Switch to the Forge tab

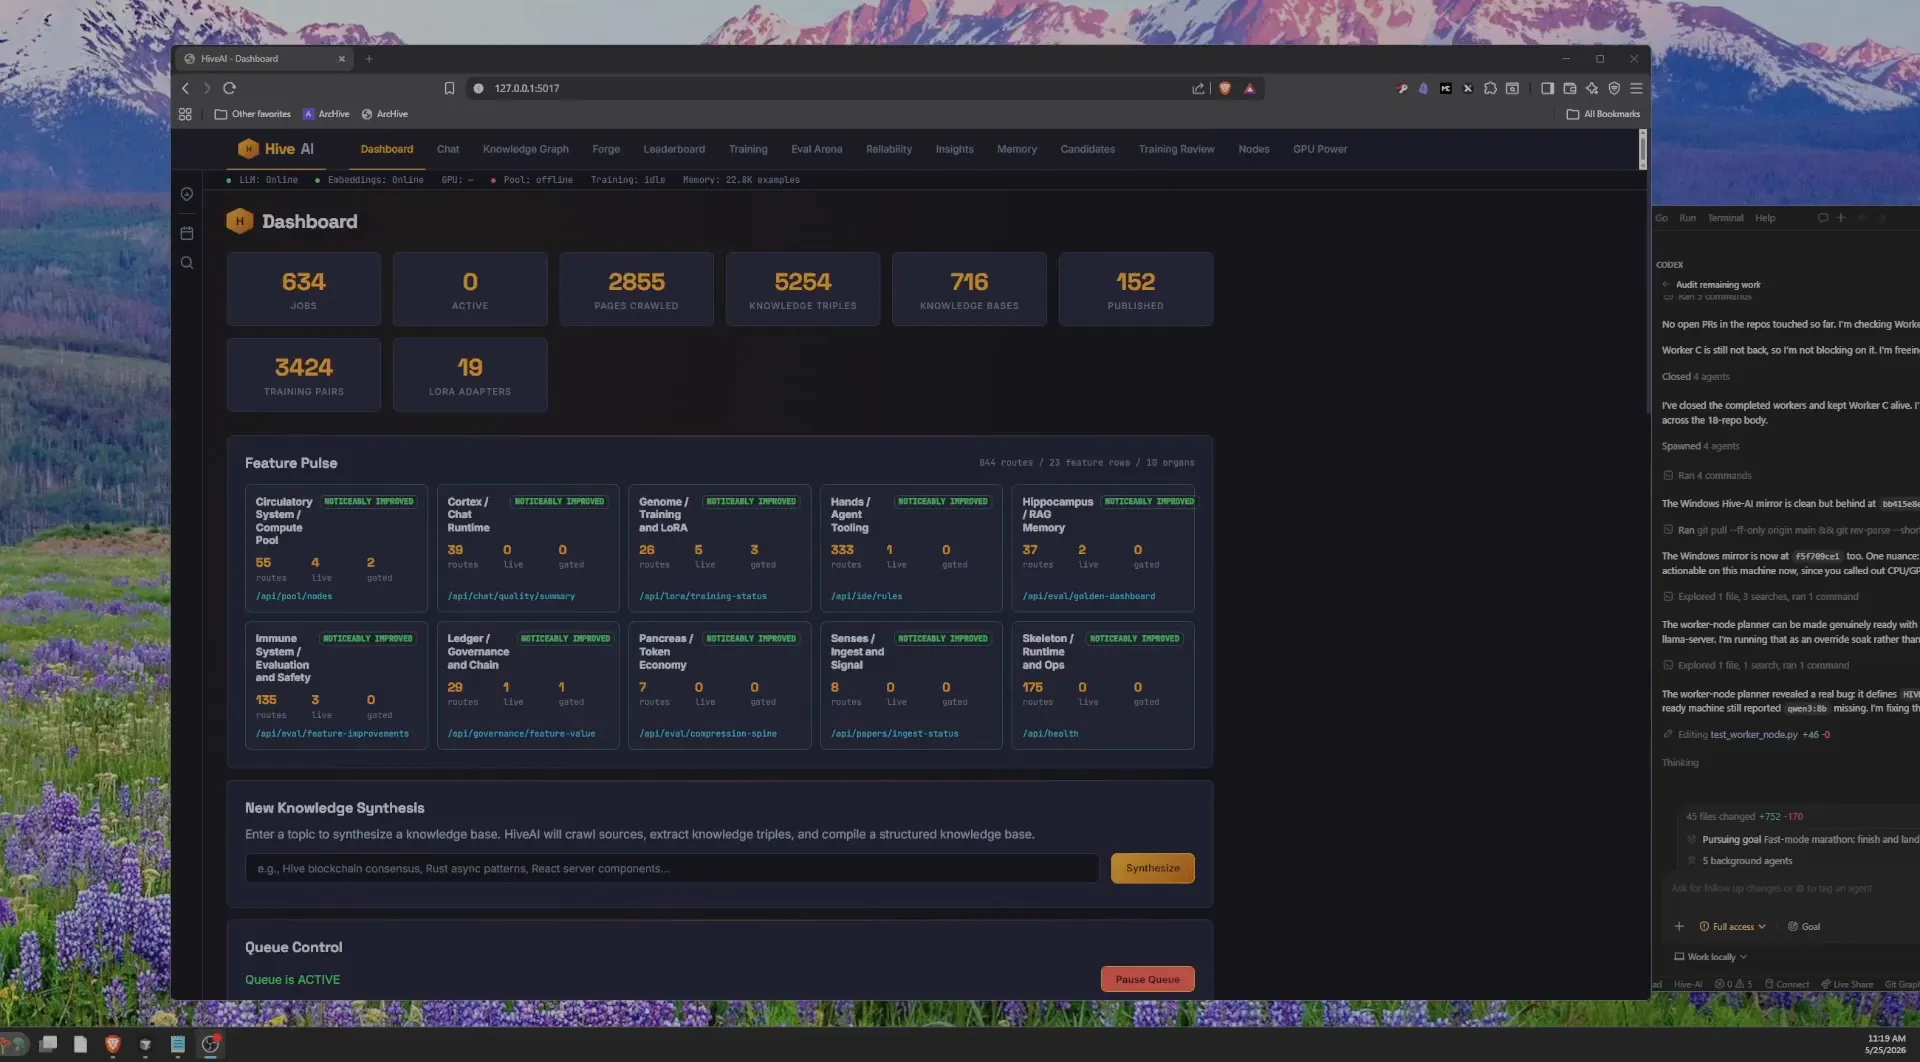606,149
